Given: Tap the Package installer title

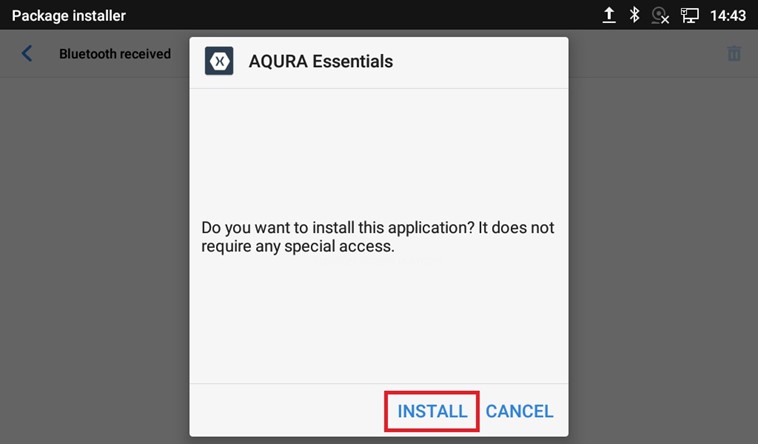Looking at the screenshot, I should [69, 15].
